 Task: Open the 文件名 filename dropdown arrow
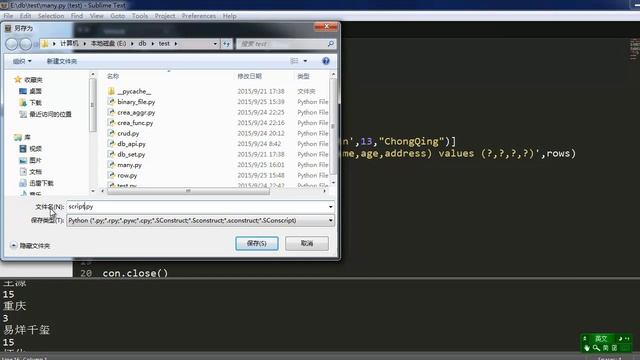(x=330, y=207)
